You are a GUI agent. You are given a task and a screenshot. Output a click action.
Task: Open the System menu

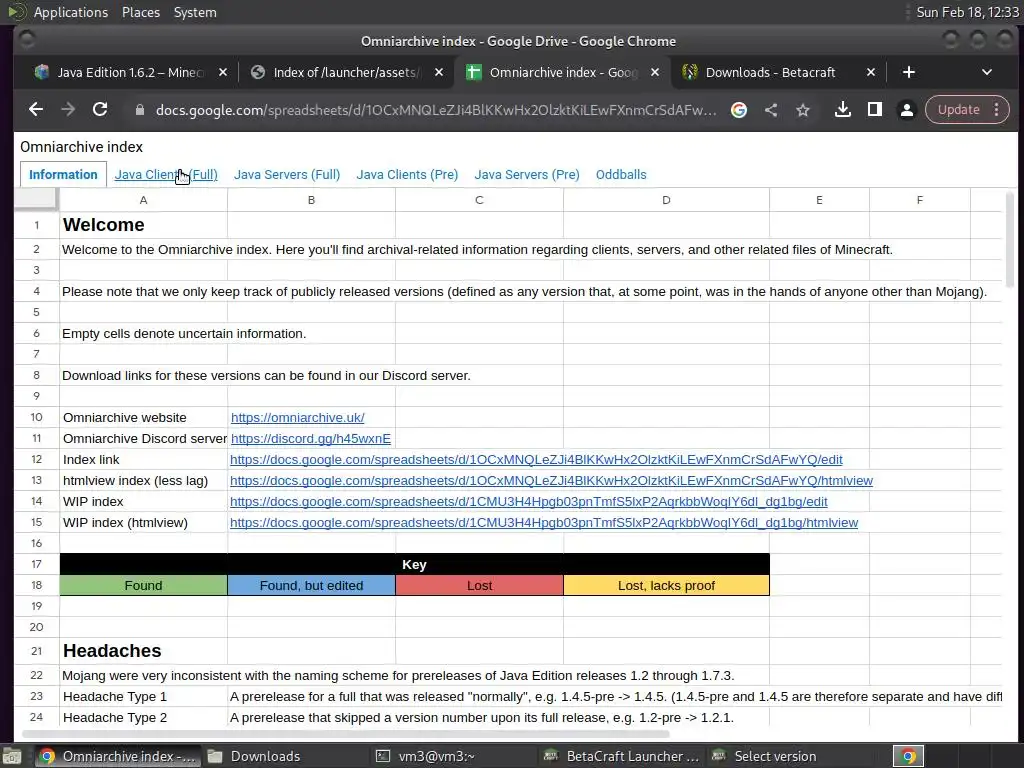click(195, 12)
